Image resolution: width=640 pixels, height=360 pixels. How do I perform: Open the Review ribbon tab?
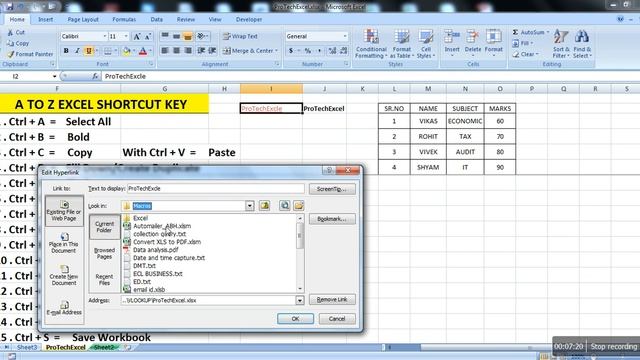pyautogui.click(x=186, y=20)
